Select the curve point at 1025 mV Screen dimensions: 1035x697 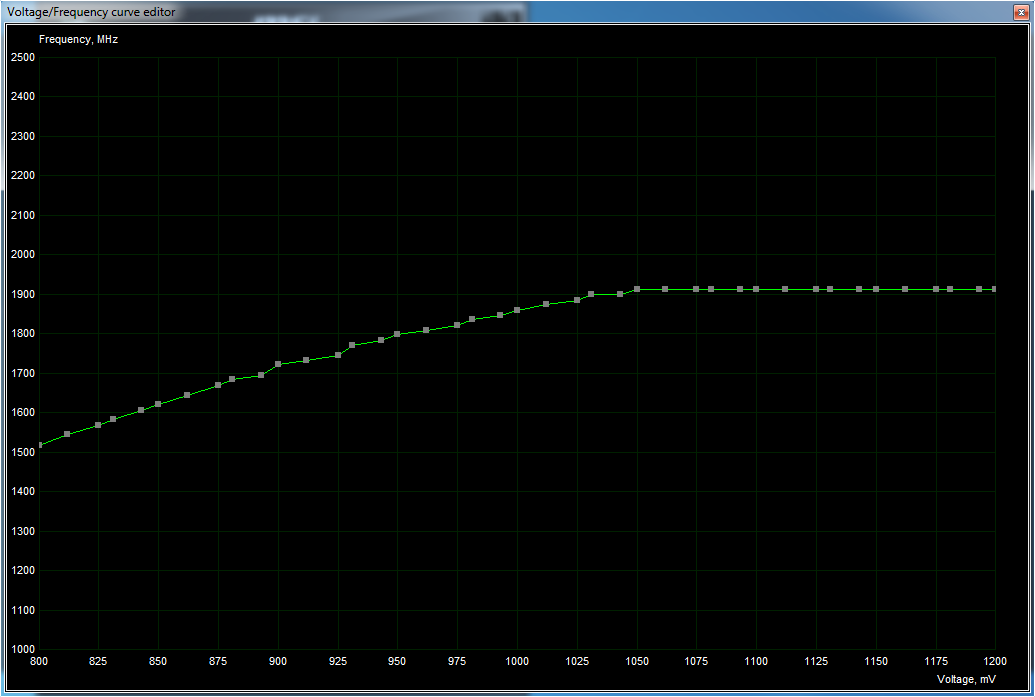(x=577, y=300)
